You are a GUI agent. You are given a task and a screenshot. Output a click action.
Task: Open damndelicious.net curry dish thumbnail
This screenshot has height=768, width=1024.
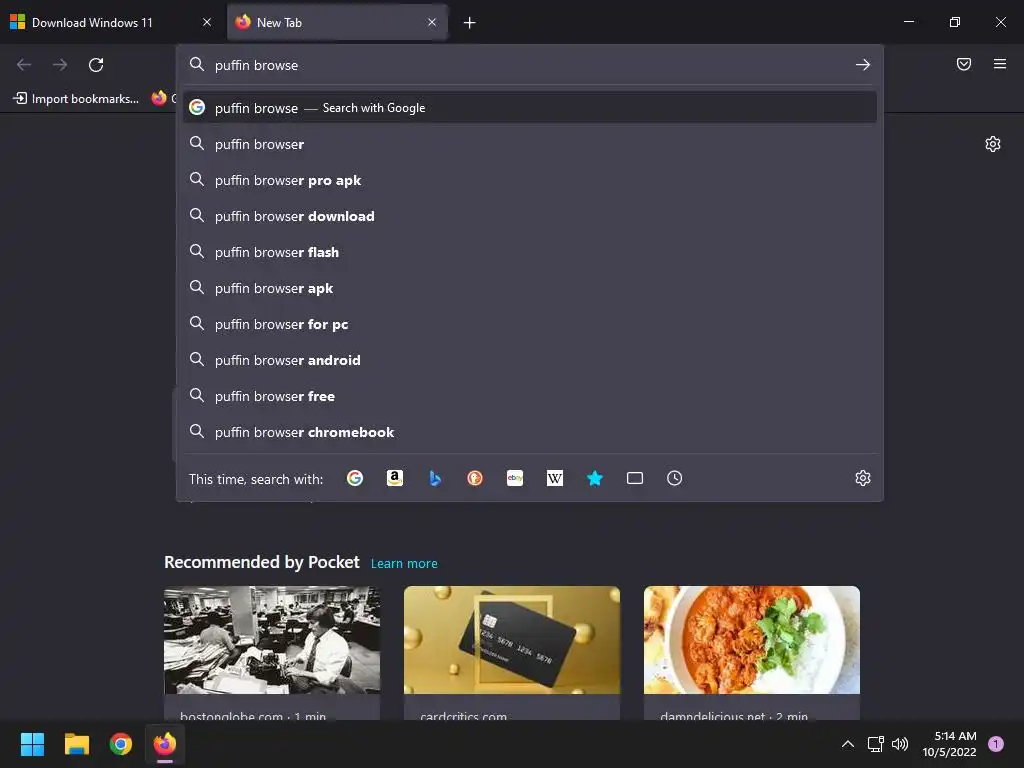pos(752,640)
